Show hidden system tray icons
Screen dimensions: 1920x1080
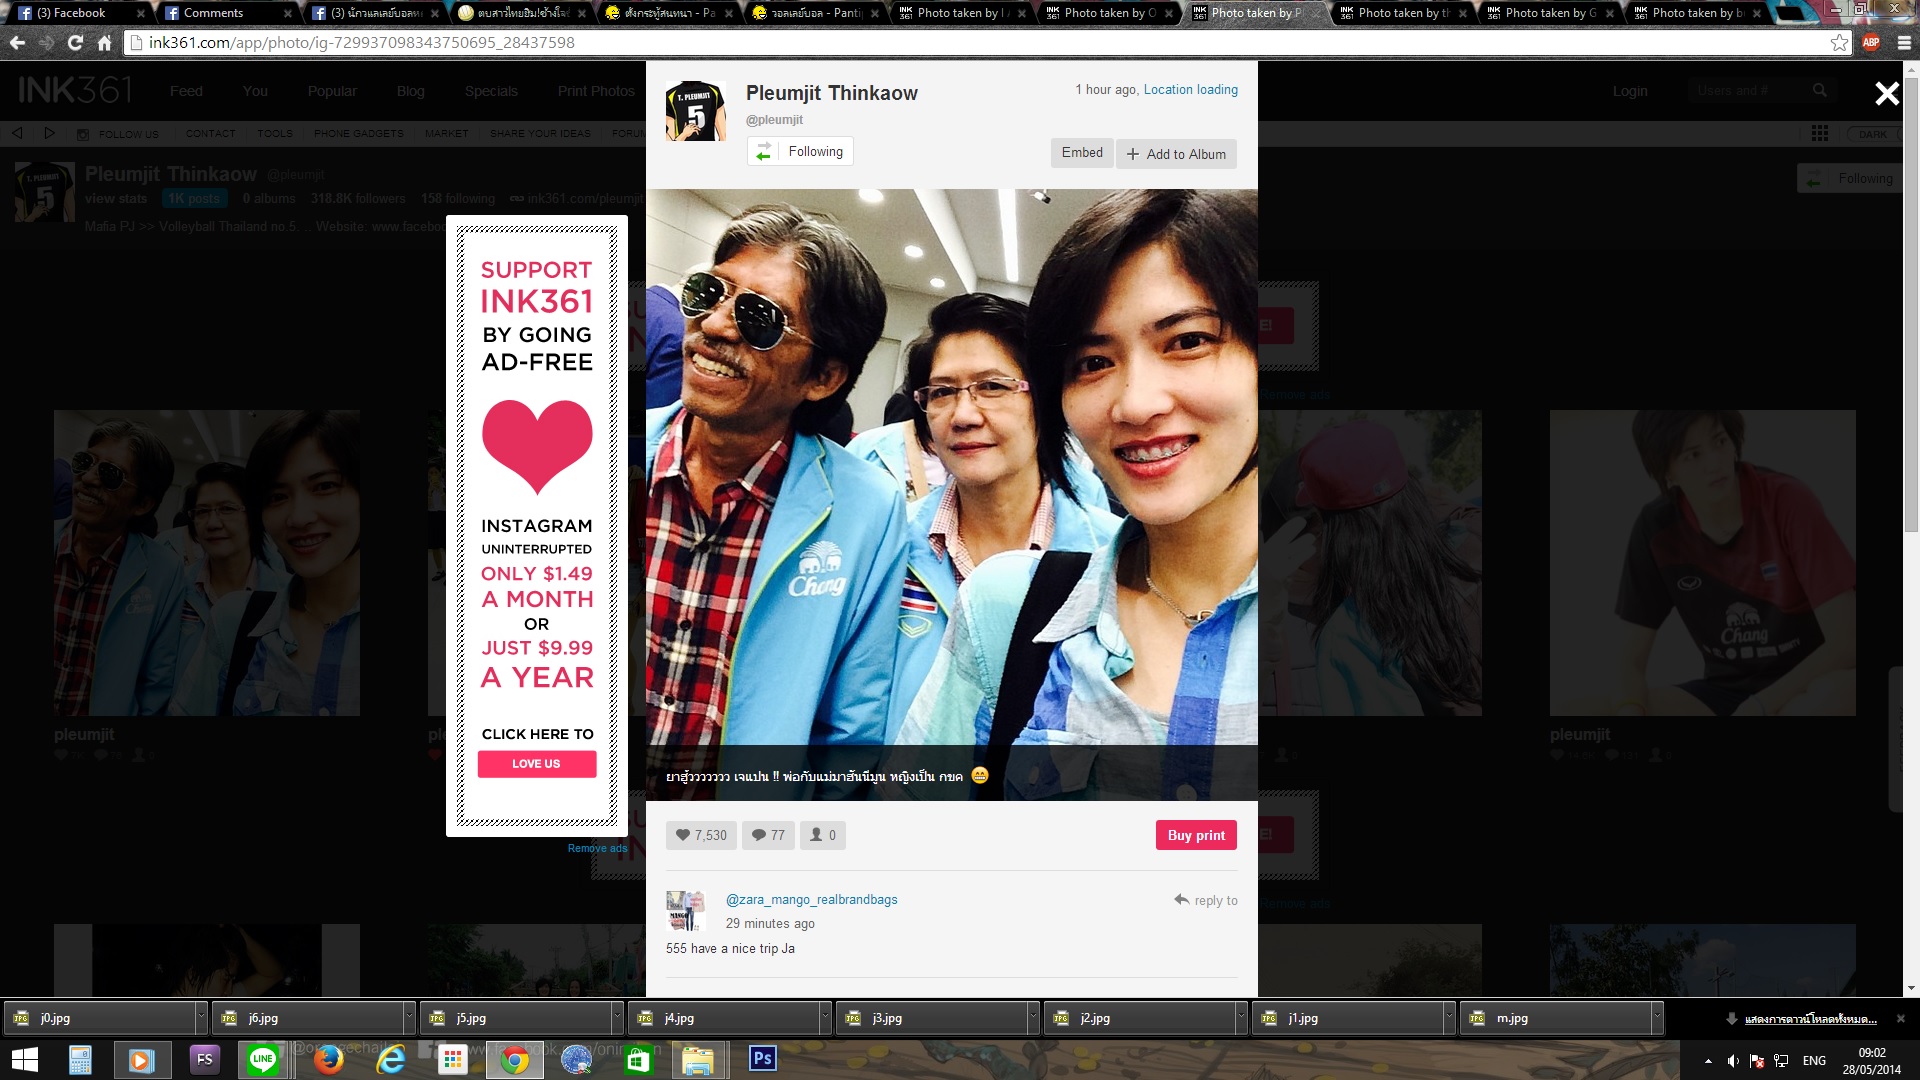pyautogui.click(x=1708, y=1061)
